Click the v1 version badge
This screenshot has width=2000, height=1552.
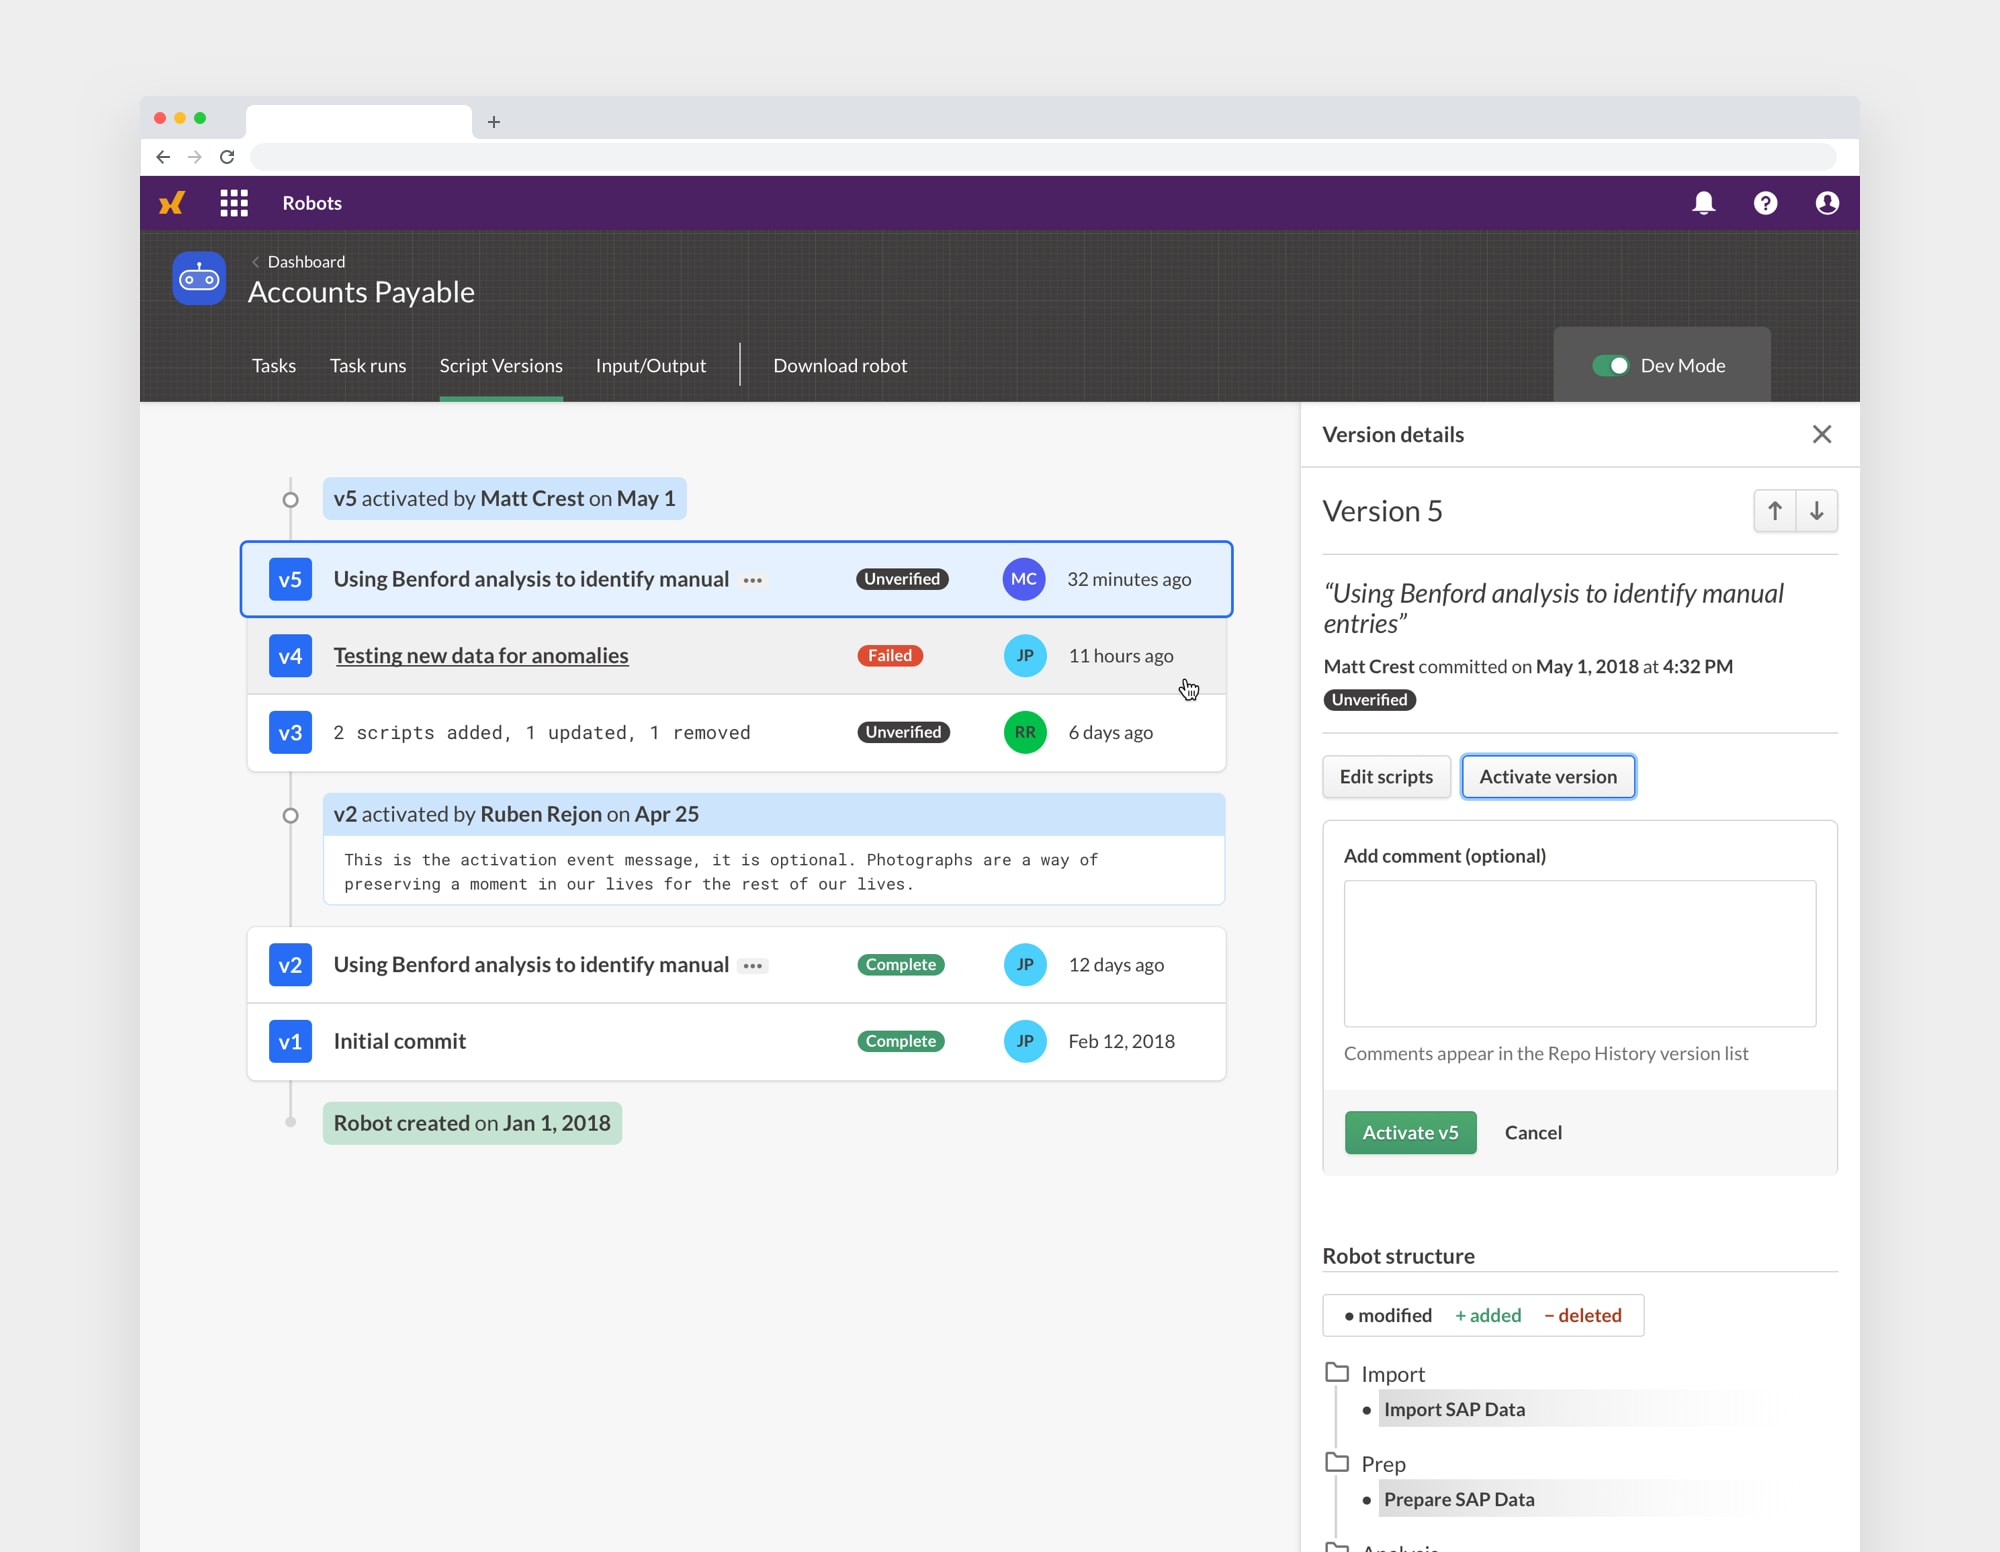[x=290, y=1041]
